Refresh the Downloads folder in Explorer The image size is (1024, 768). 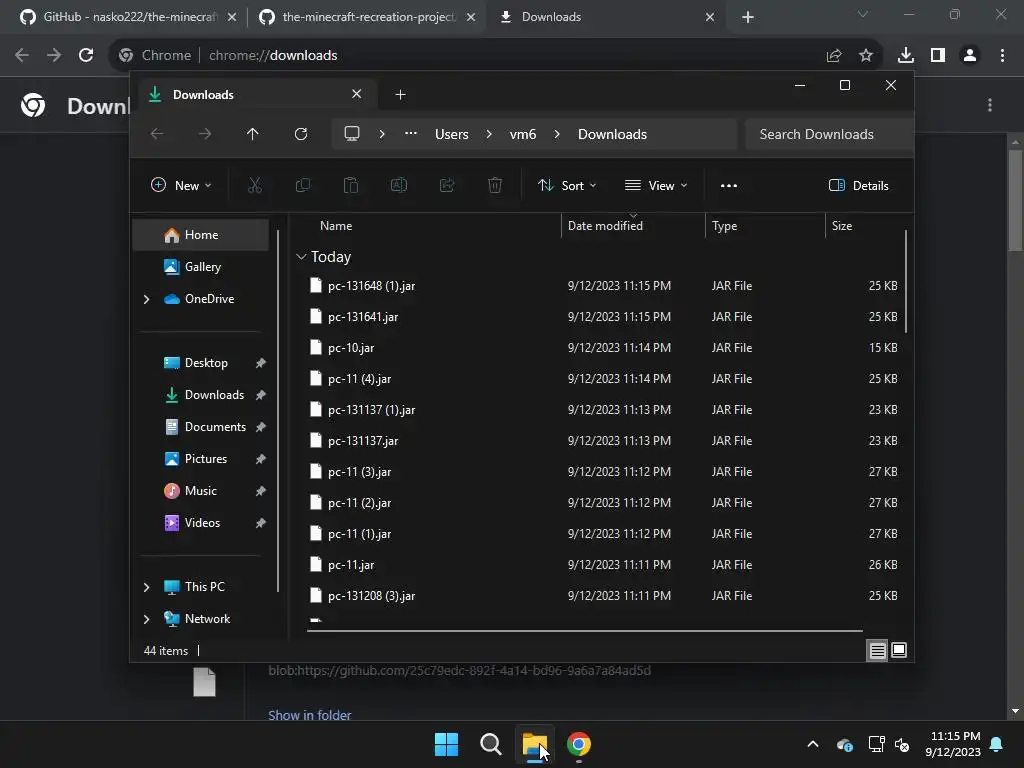pos(300,134)
